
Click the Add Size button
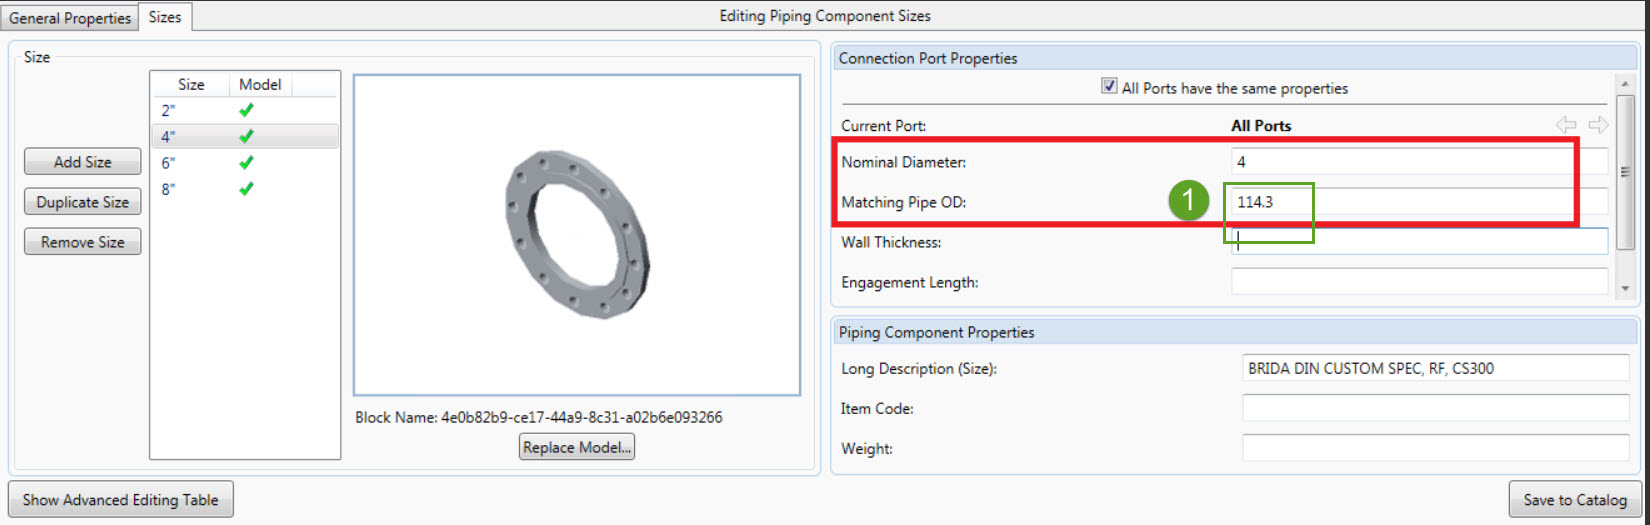(x=83, y=162)
